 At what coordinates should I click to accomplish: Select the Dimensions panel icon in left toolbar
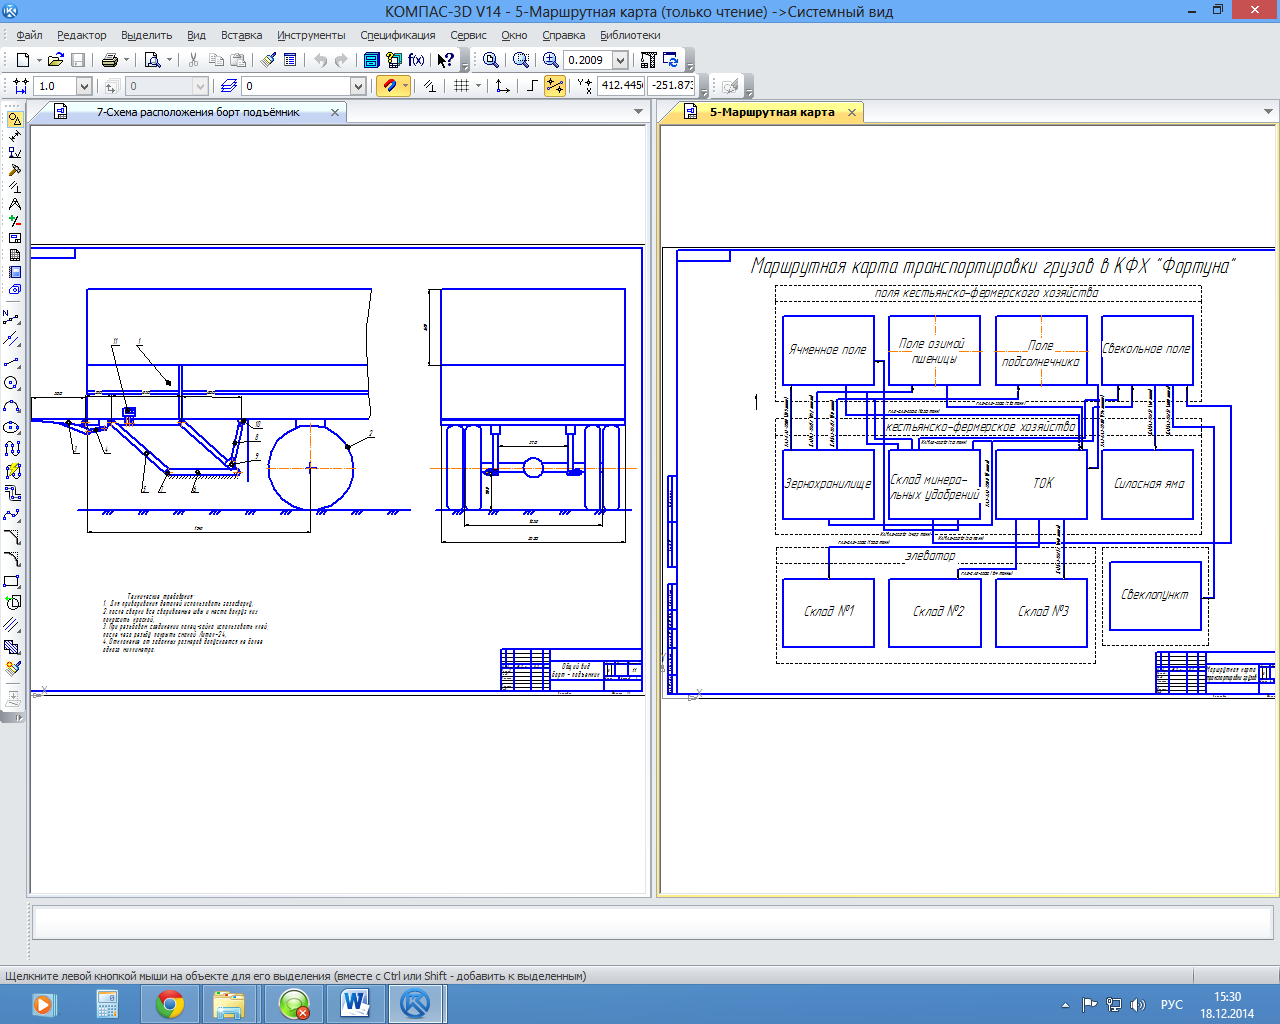tap(14, 136)
